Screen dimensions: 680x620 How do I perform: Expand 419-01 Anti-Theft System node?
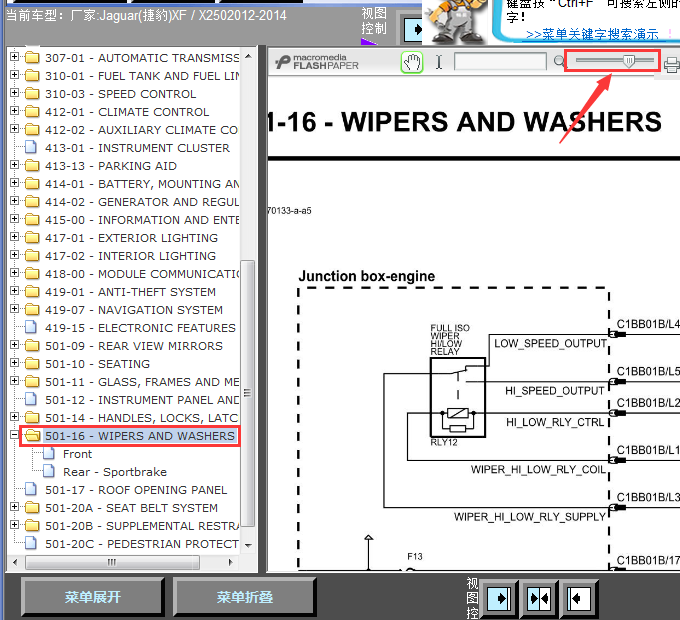(14, 291)
